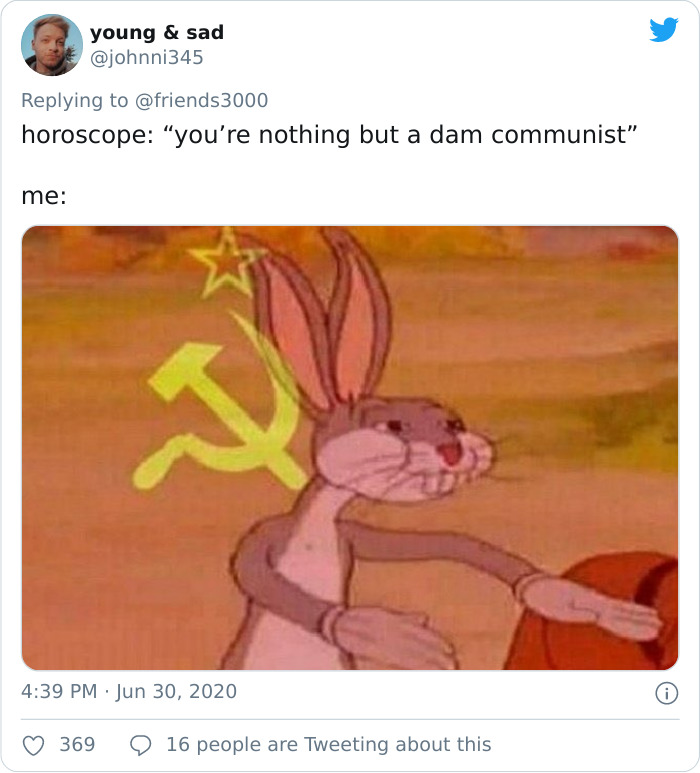Open the @friends3000 mention link
This screenshot has height=773, width=700.
pos(201,100)
